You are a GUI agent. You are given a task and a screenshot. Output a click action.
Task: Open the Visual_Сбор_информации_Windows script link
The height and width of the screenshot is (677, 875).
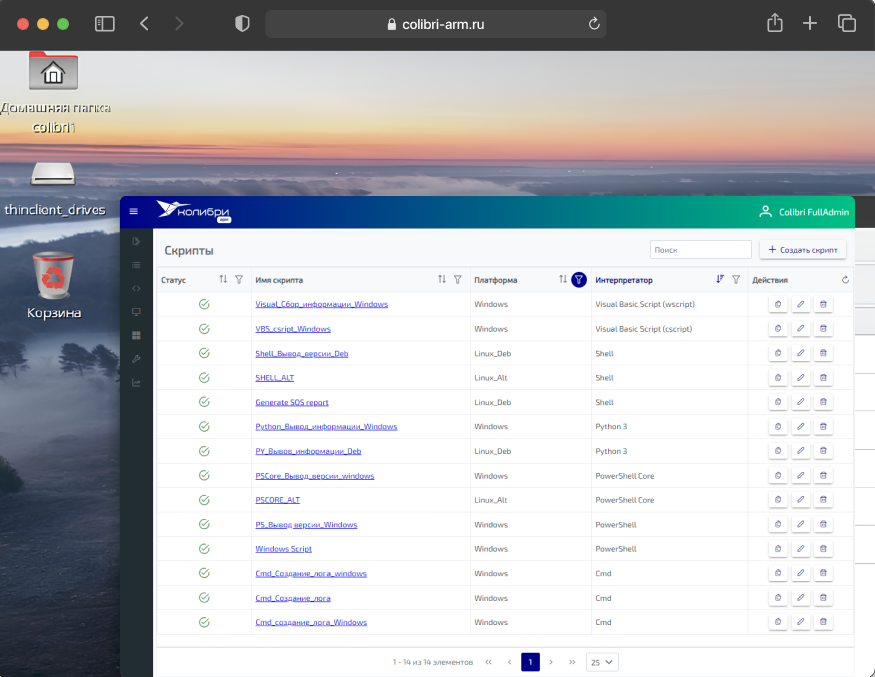click(x=321, y=304)
